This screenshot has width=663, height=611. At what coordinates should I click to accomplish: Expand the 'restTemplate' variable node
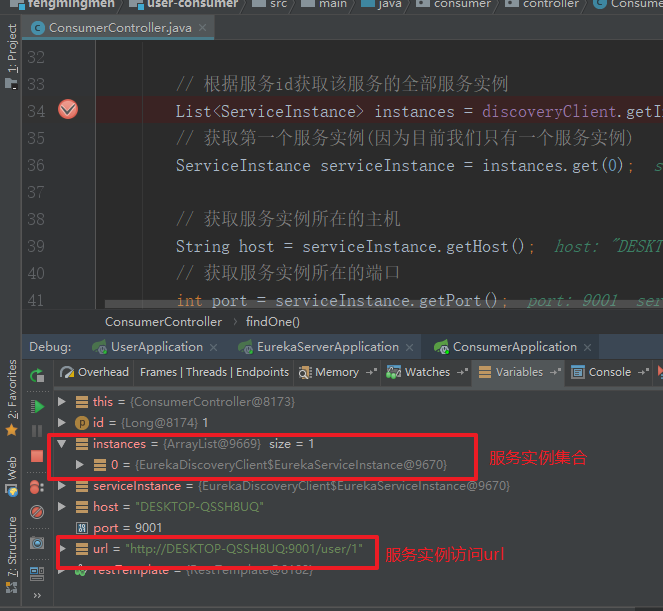pyautogui.click(x=62, y=571)
